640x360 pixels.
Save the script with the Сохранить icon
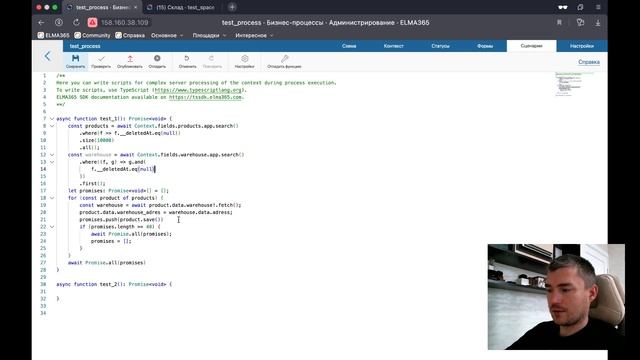pos(76,61)
